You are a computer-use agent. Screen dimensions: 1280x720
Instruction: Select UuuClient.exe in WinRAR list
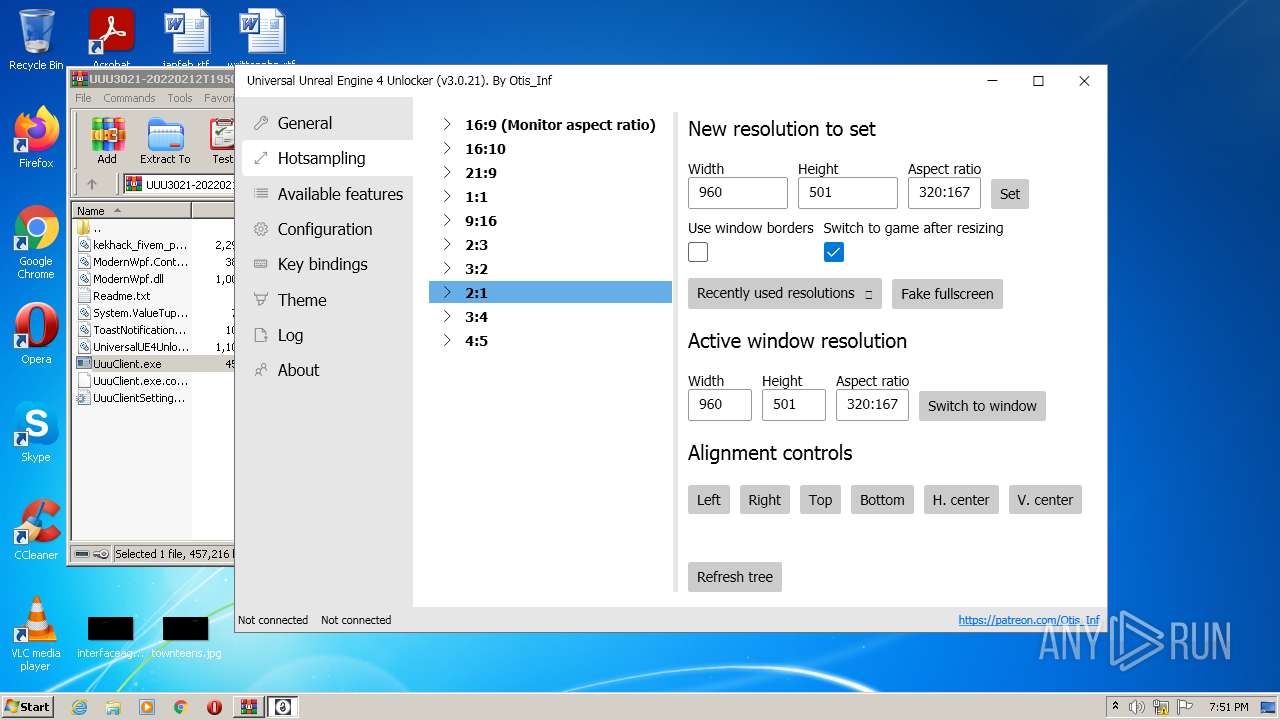coord(126,364)
